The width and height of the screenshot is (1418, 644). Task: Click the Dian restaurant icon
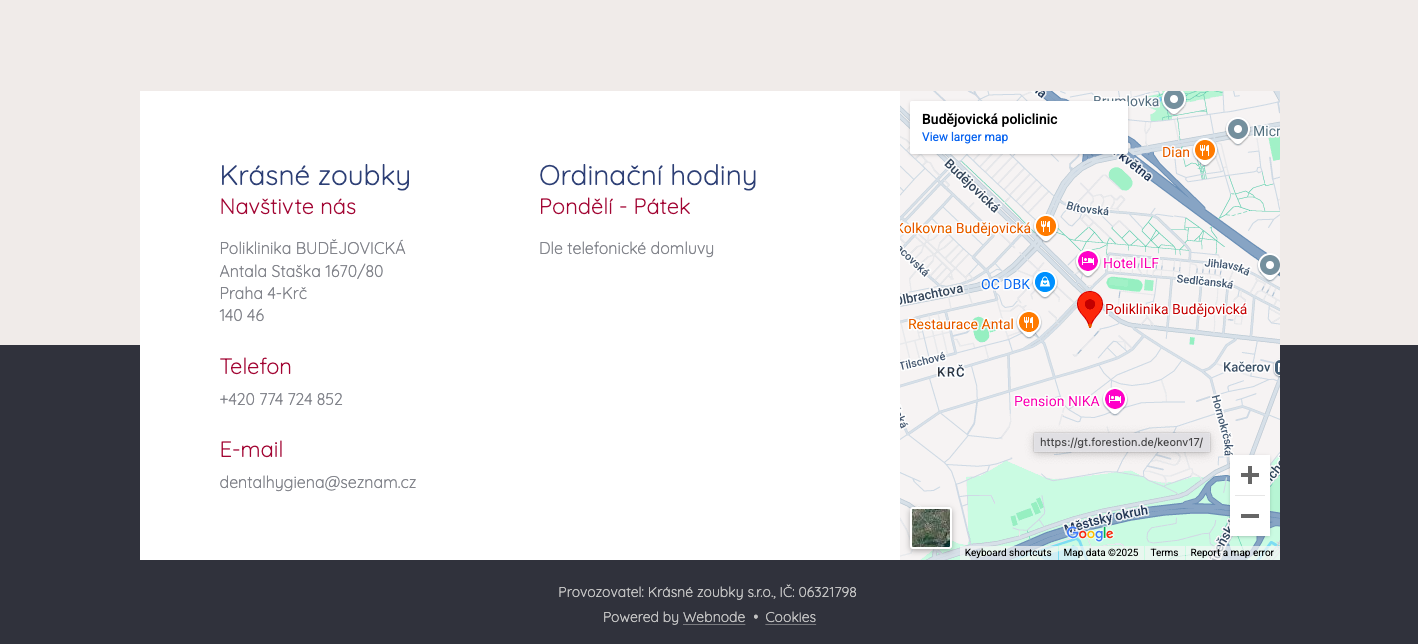(1204, 151)
